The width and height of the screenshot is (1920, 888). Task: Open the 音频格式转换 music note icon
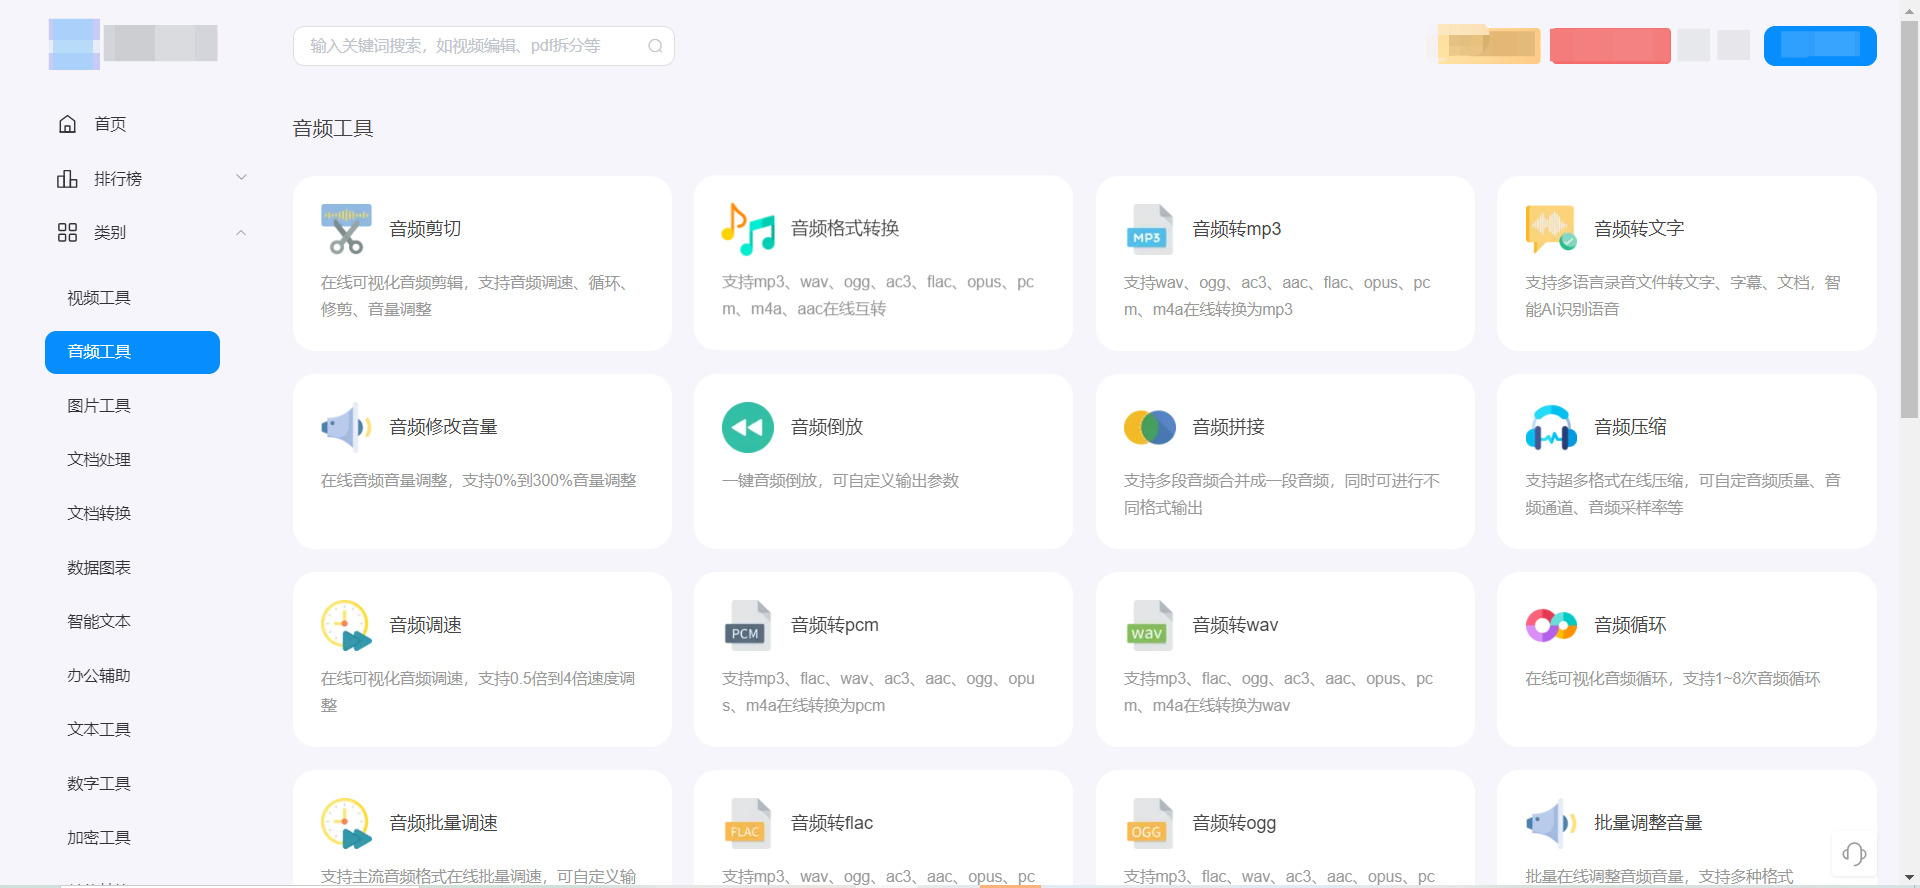click(748, 229)
